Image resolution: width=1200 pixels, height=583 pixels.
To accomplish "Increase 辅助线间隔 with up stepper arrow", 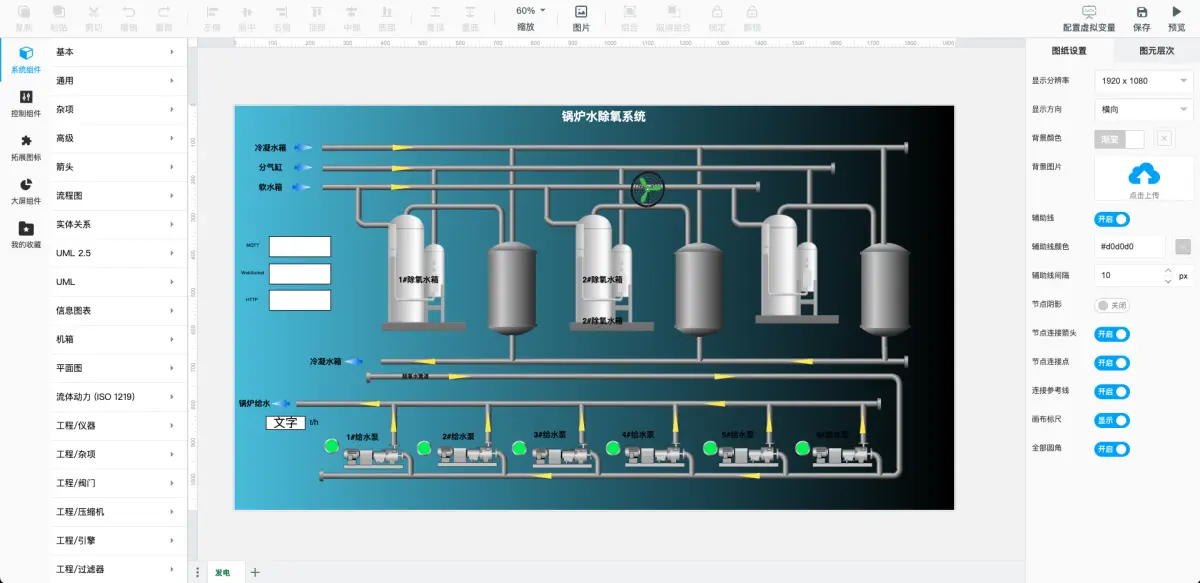I will (x=1167, y=270).
